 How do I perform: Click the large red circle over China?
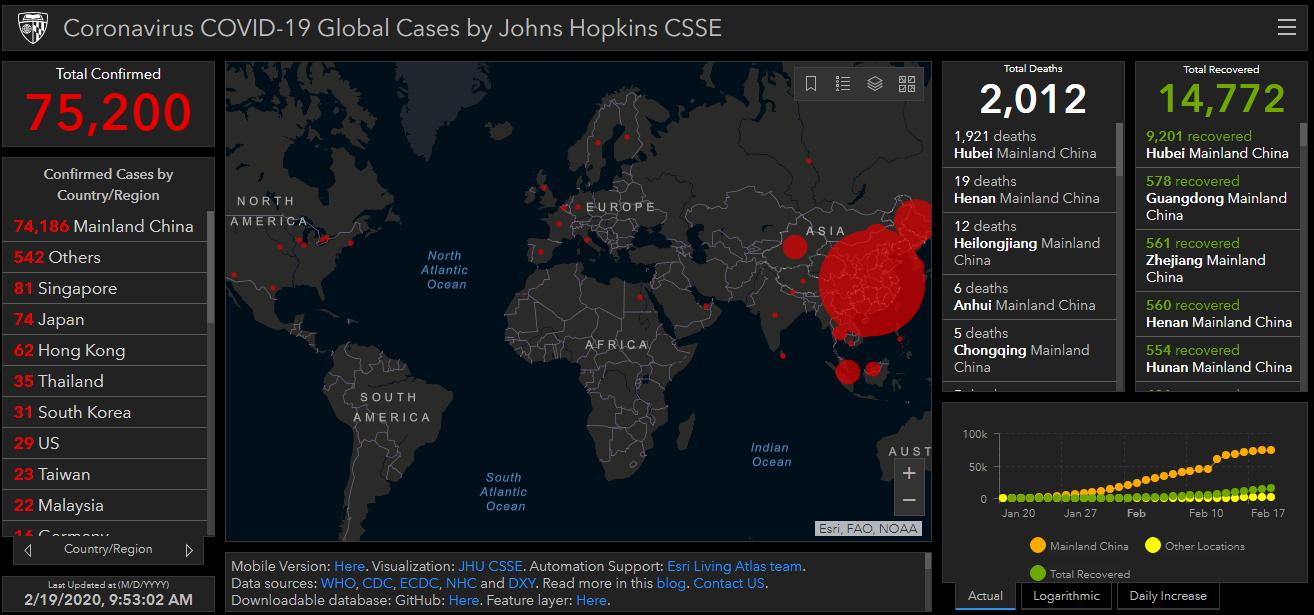873,281
